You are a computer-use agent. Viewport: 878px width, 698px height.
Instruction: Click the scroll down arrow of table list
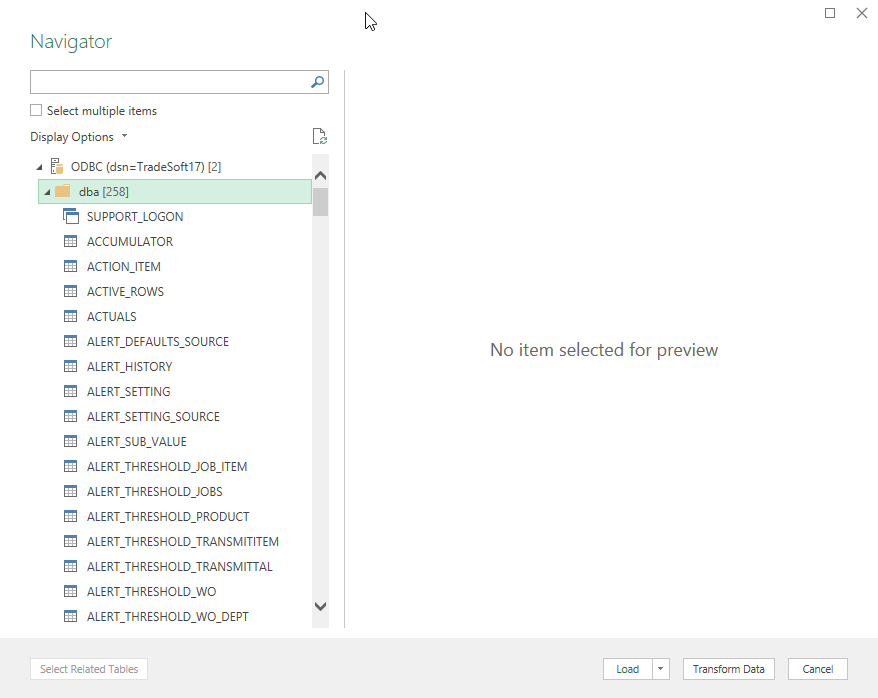click(320, 606)
